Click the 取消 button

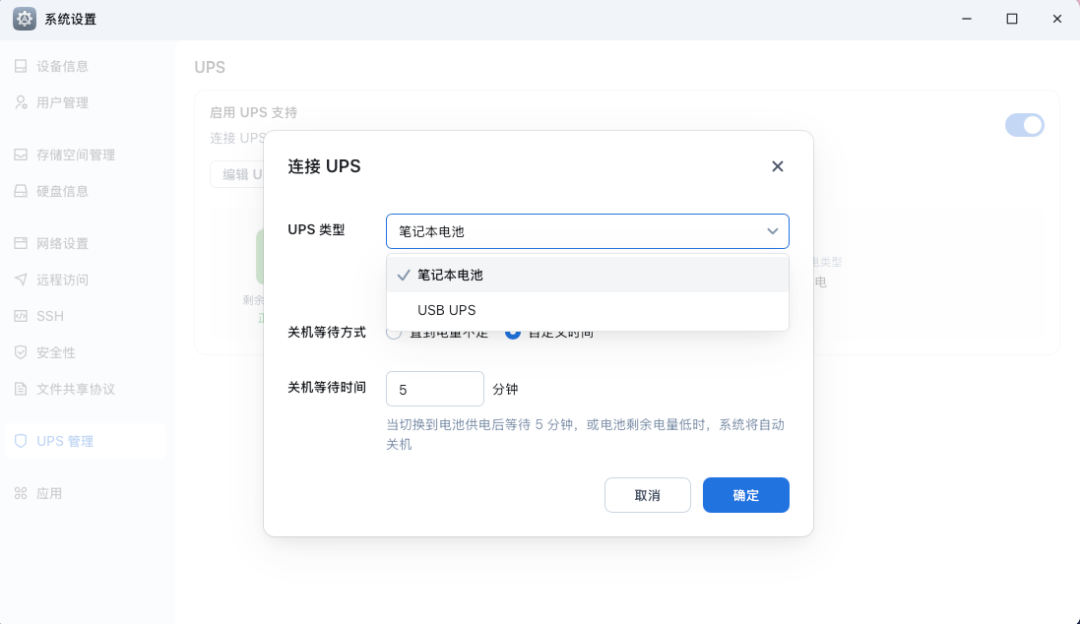647,495
